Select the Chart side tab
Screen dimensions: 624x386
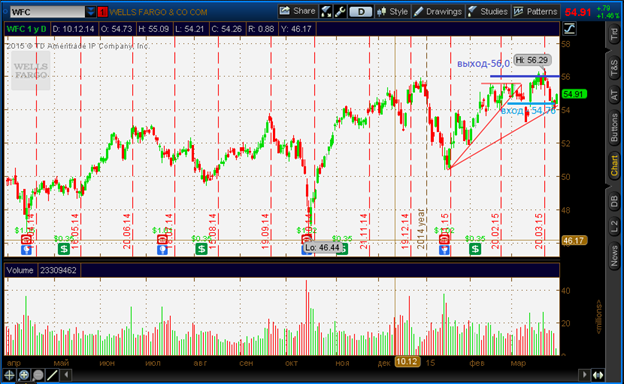point(614,166)
